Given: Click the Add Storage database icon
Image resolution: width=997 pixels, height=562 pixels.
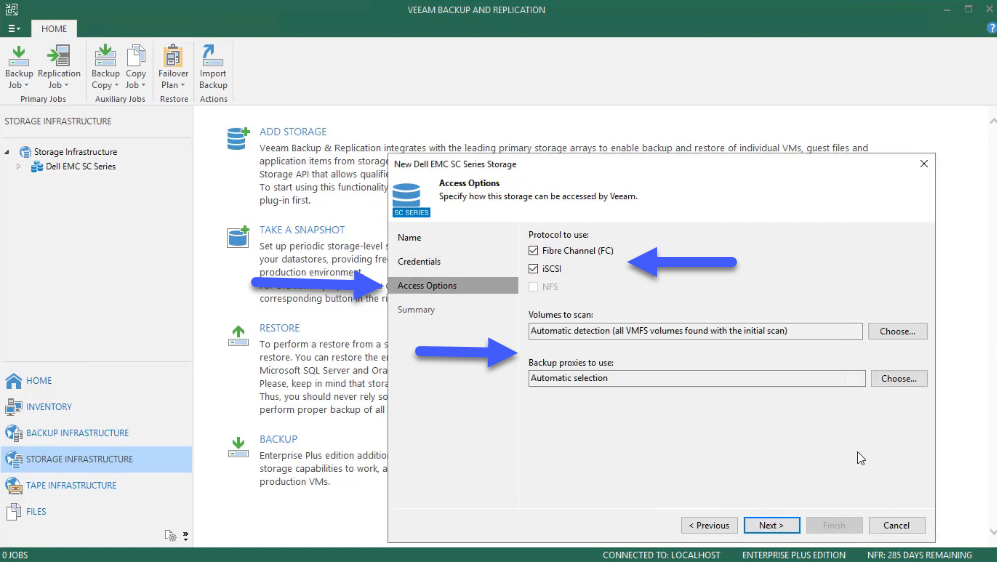Looking at the screenshot, I should pyautogui.click(x=238, y=139).
